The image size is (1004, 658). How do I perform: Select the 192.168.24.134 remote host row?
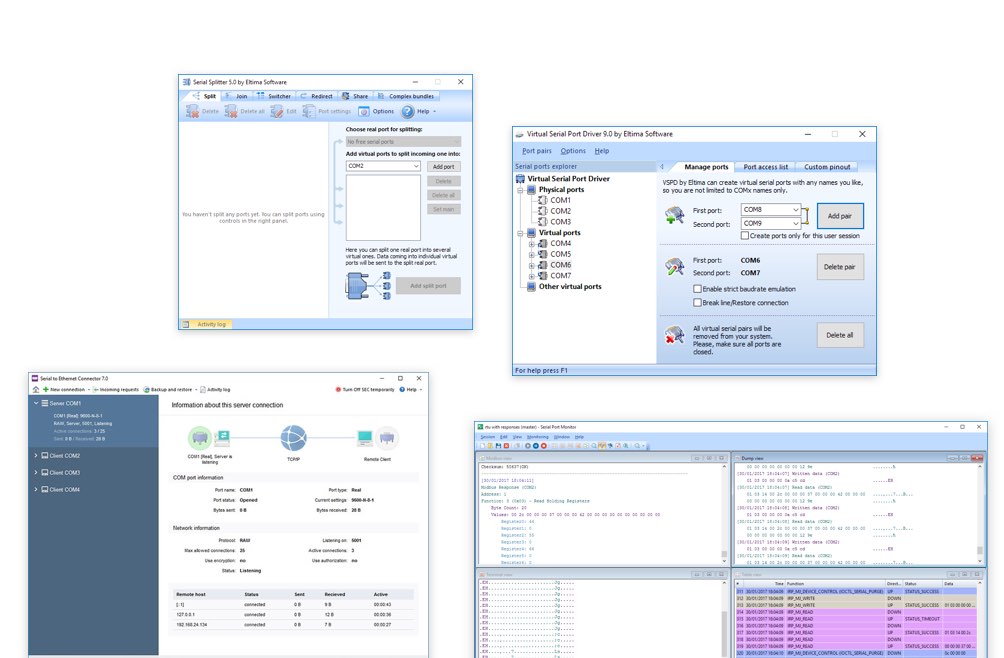pos(295,625)
